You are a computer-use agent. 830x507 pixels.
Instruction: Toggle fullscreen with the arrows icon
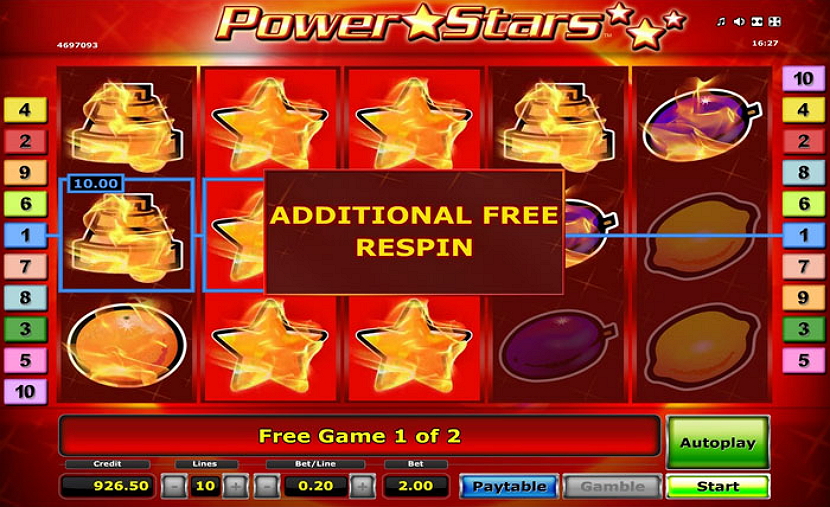(x=774, y=22)
